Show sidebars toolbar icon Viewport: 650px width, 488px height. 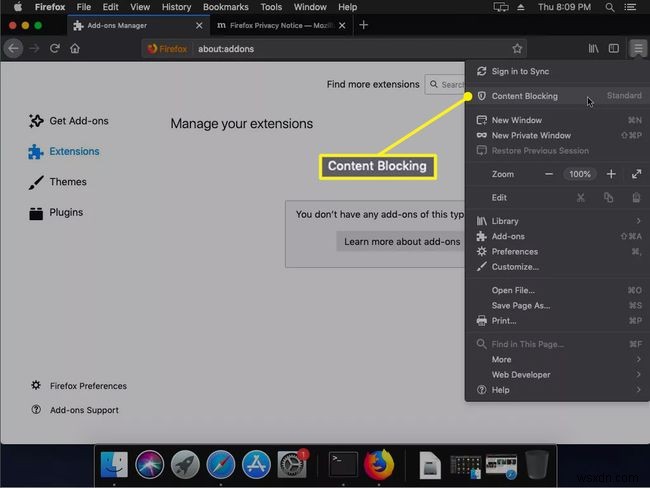click(614, 49)
